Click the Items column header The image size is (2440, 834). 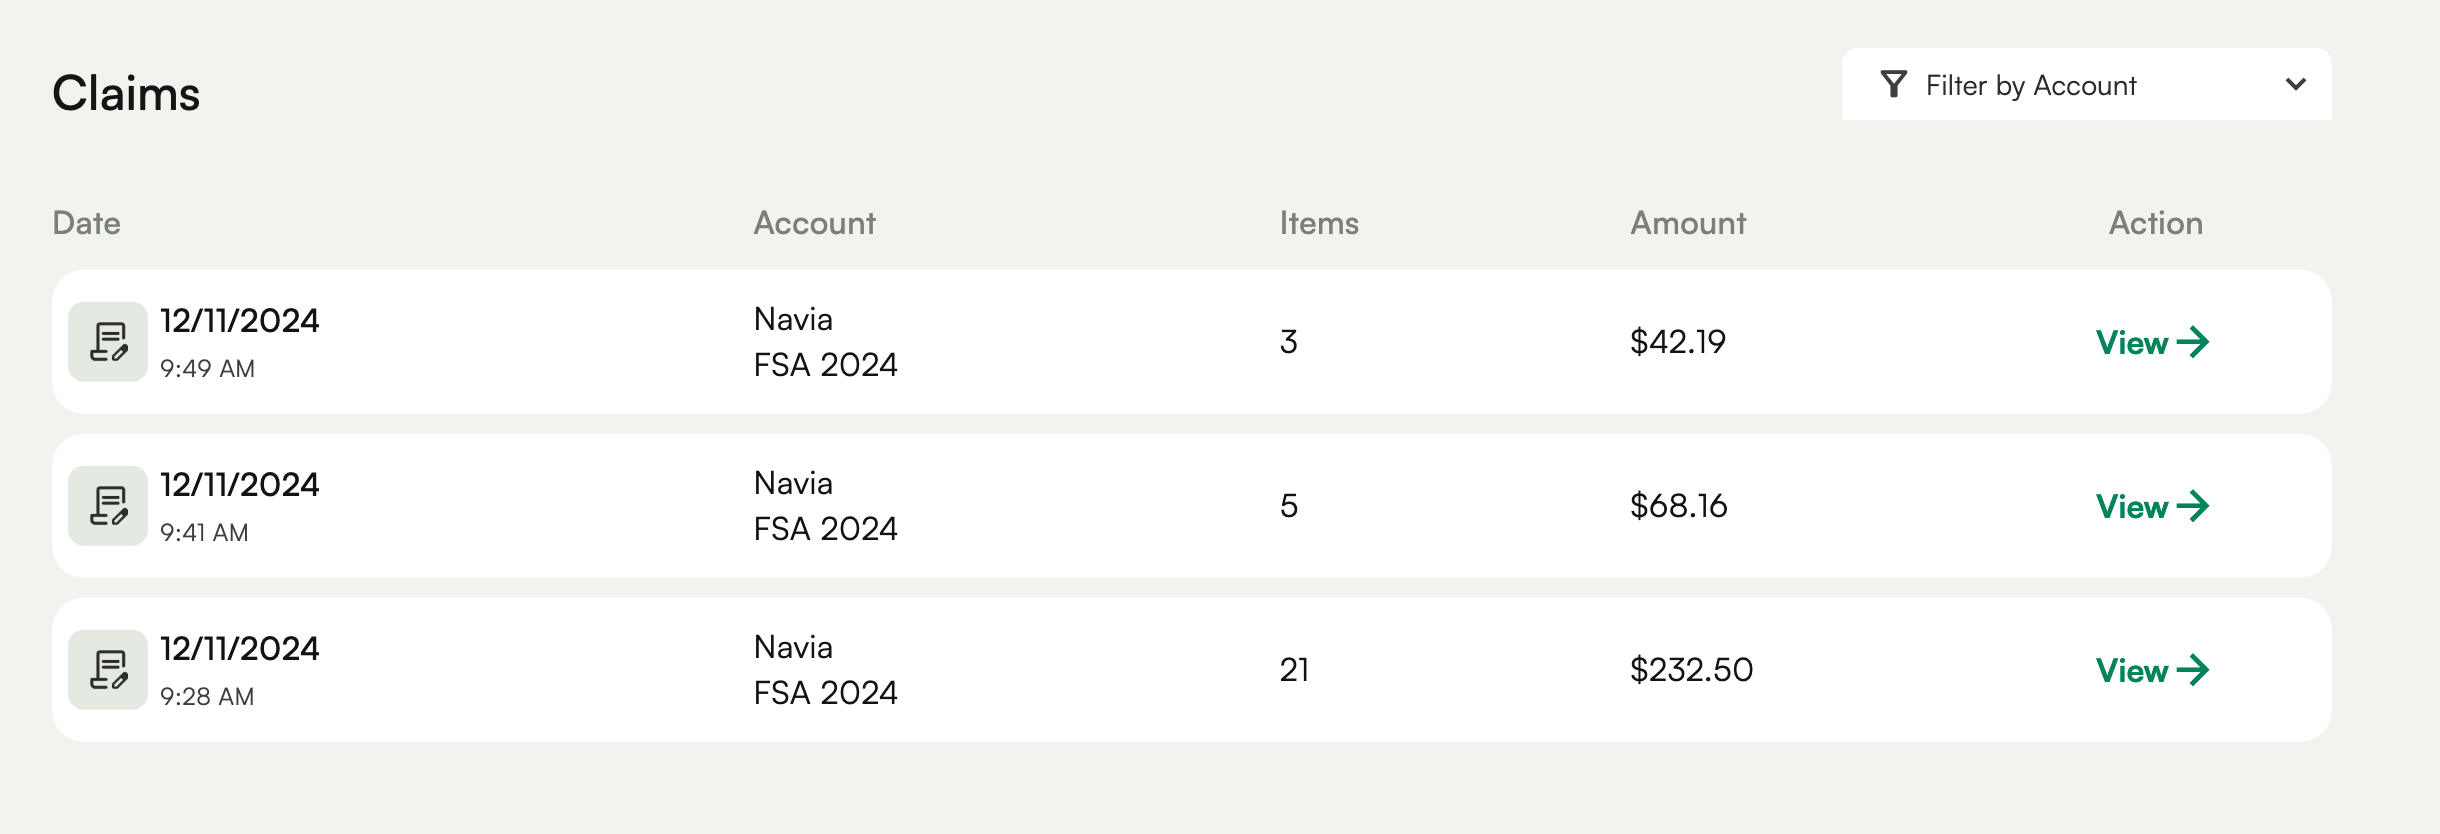tap(1319, 223)
